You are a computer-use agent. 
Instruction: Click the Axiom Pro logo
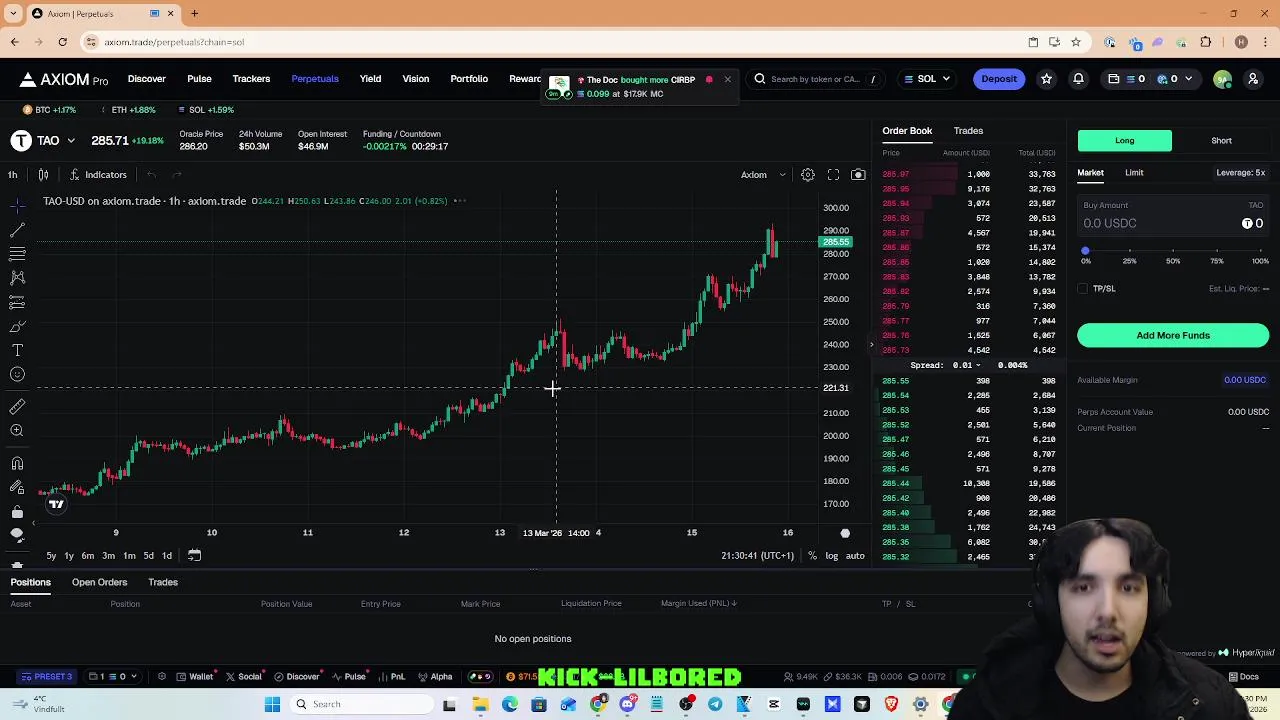point(64,79)
